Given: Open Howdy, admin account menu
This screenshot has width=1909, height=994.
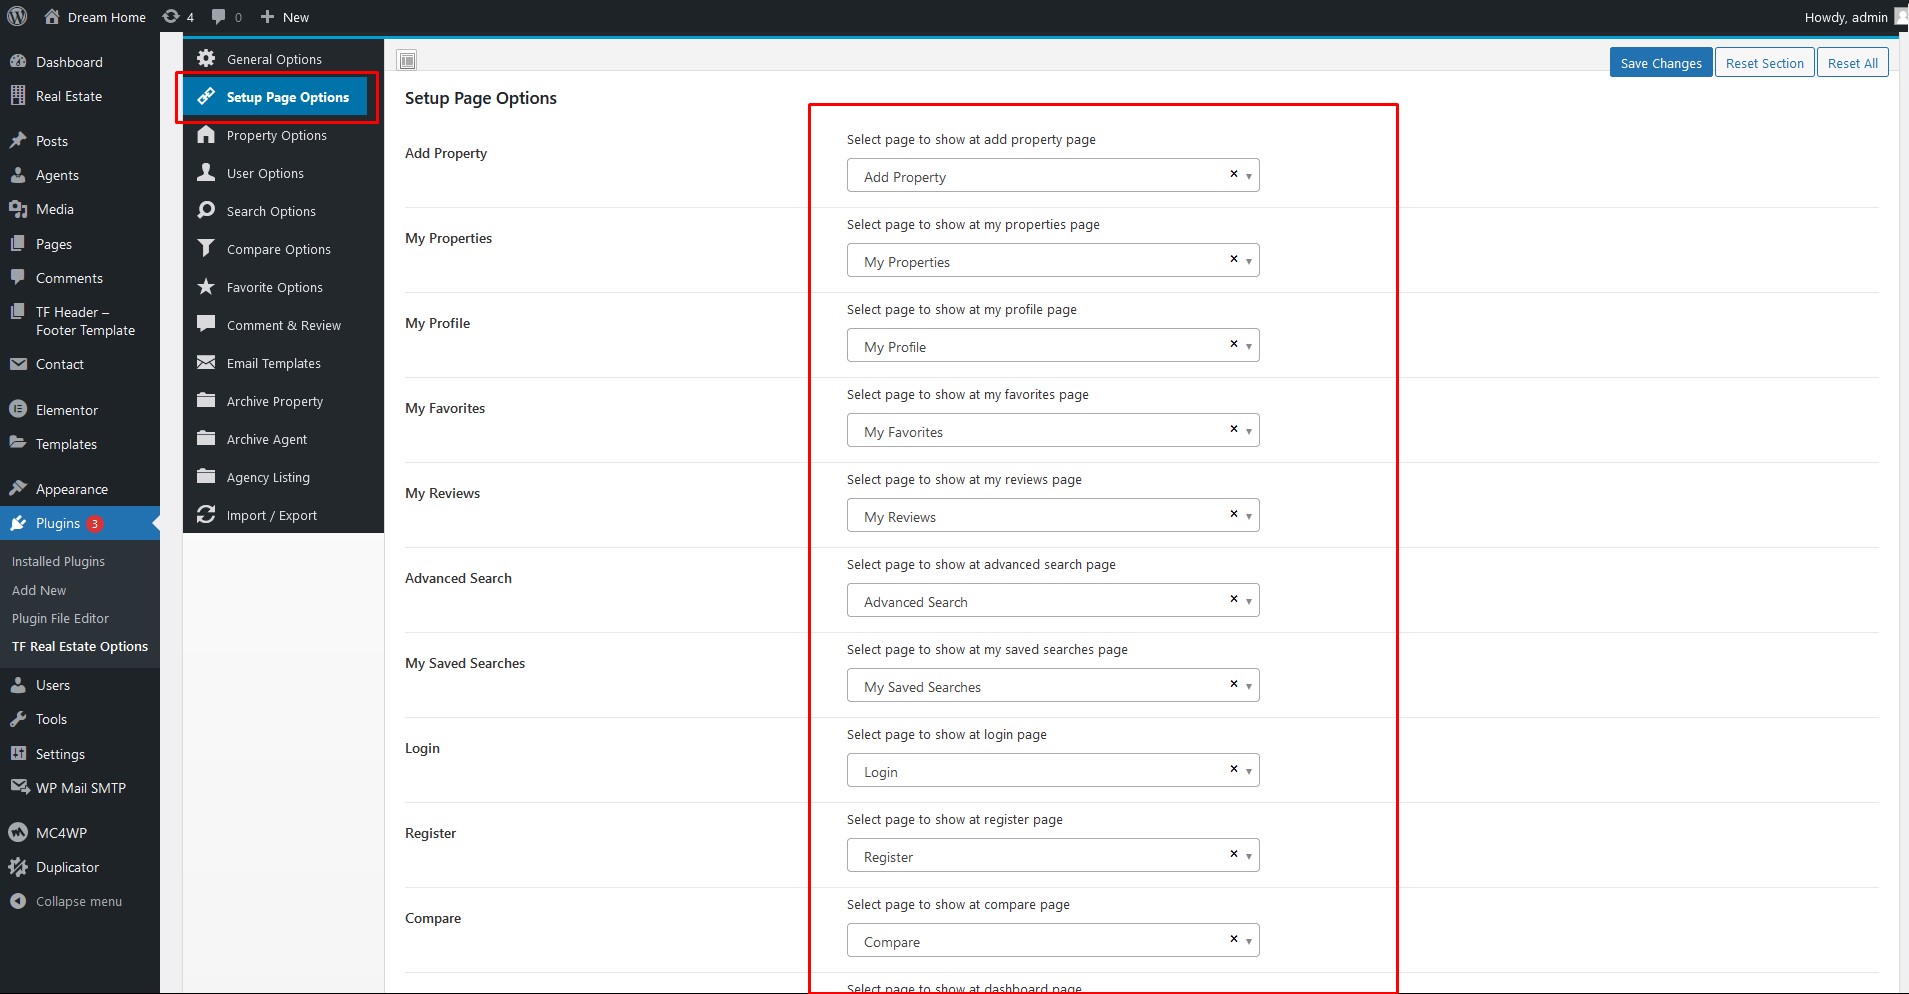Looking at the screenshot, I should click(1855, 17).
